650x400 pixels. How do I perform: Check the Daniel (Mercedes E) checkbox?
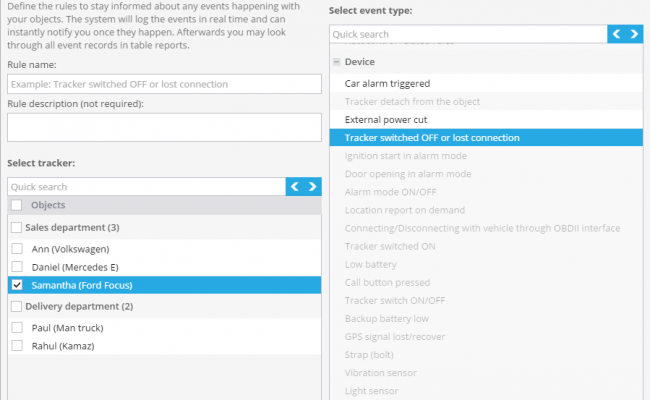point(17,267)
